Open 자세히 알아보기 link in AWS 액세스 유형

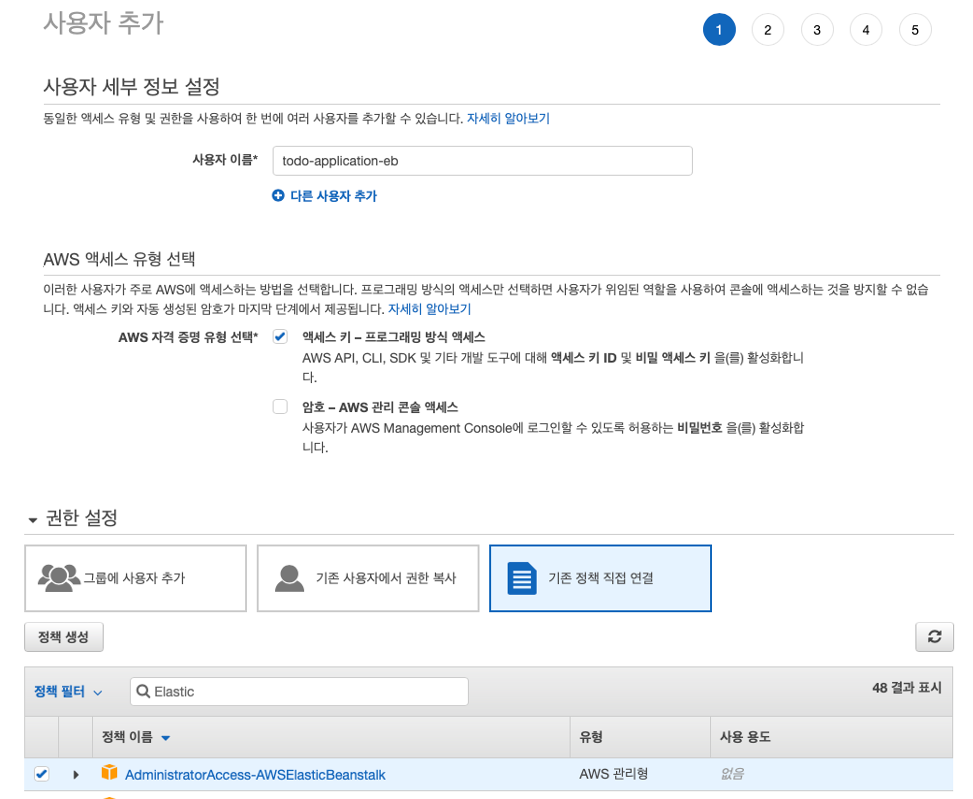pyautogui.click(x=429, y=309)
